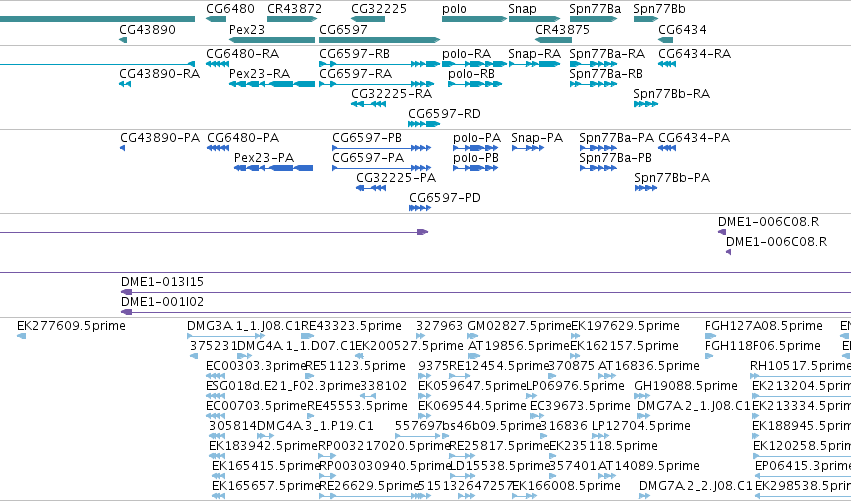The height and width of the screenshot is (501, 851).
Task: Select the LP06976.5prime EST label
Action: tap(575, 386)
